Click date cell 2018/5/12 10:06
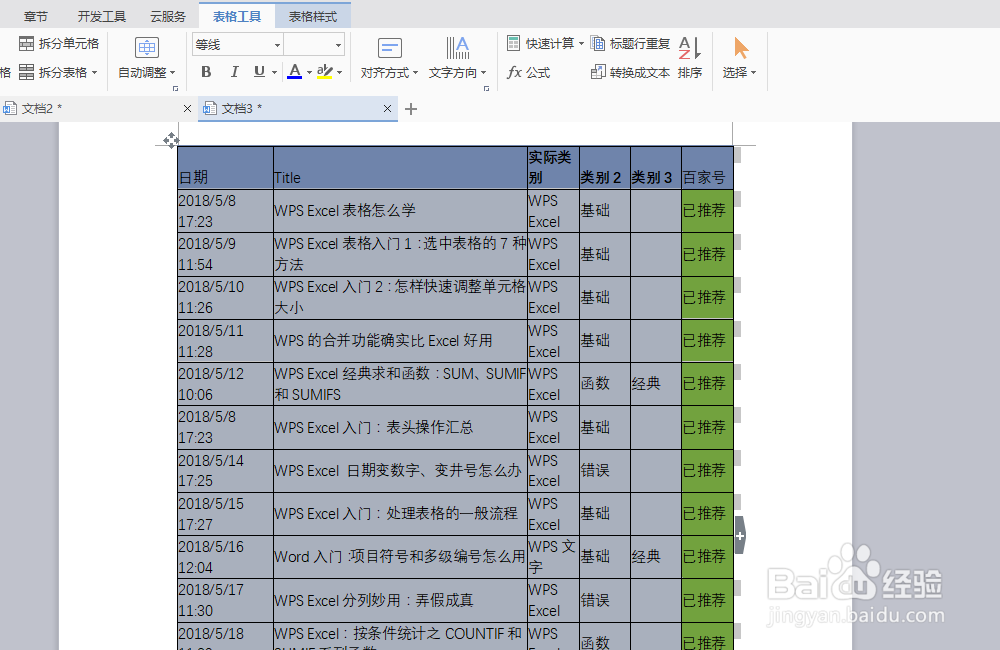 [x=226, y=384]
